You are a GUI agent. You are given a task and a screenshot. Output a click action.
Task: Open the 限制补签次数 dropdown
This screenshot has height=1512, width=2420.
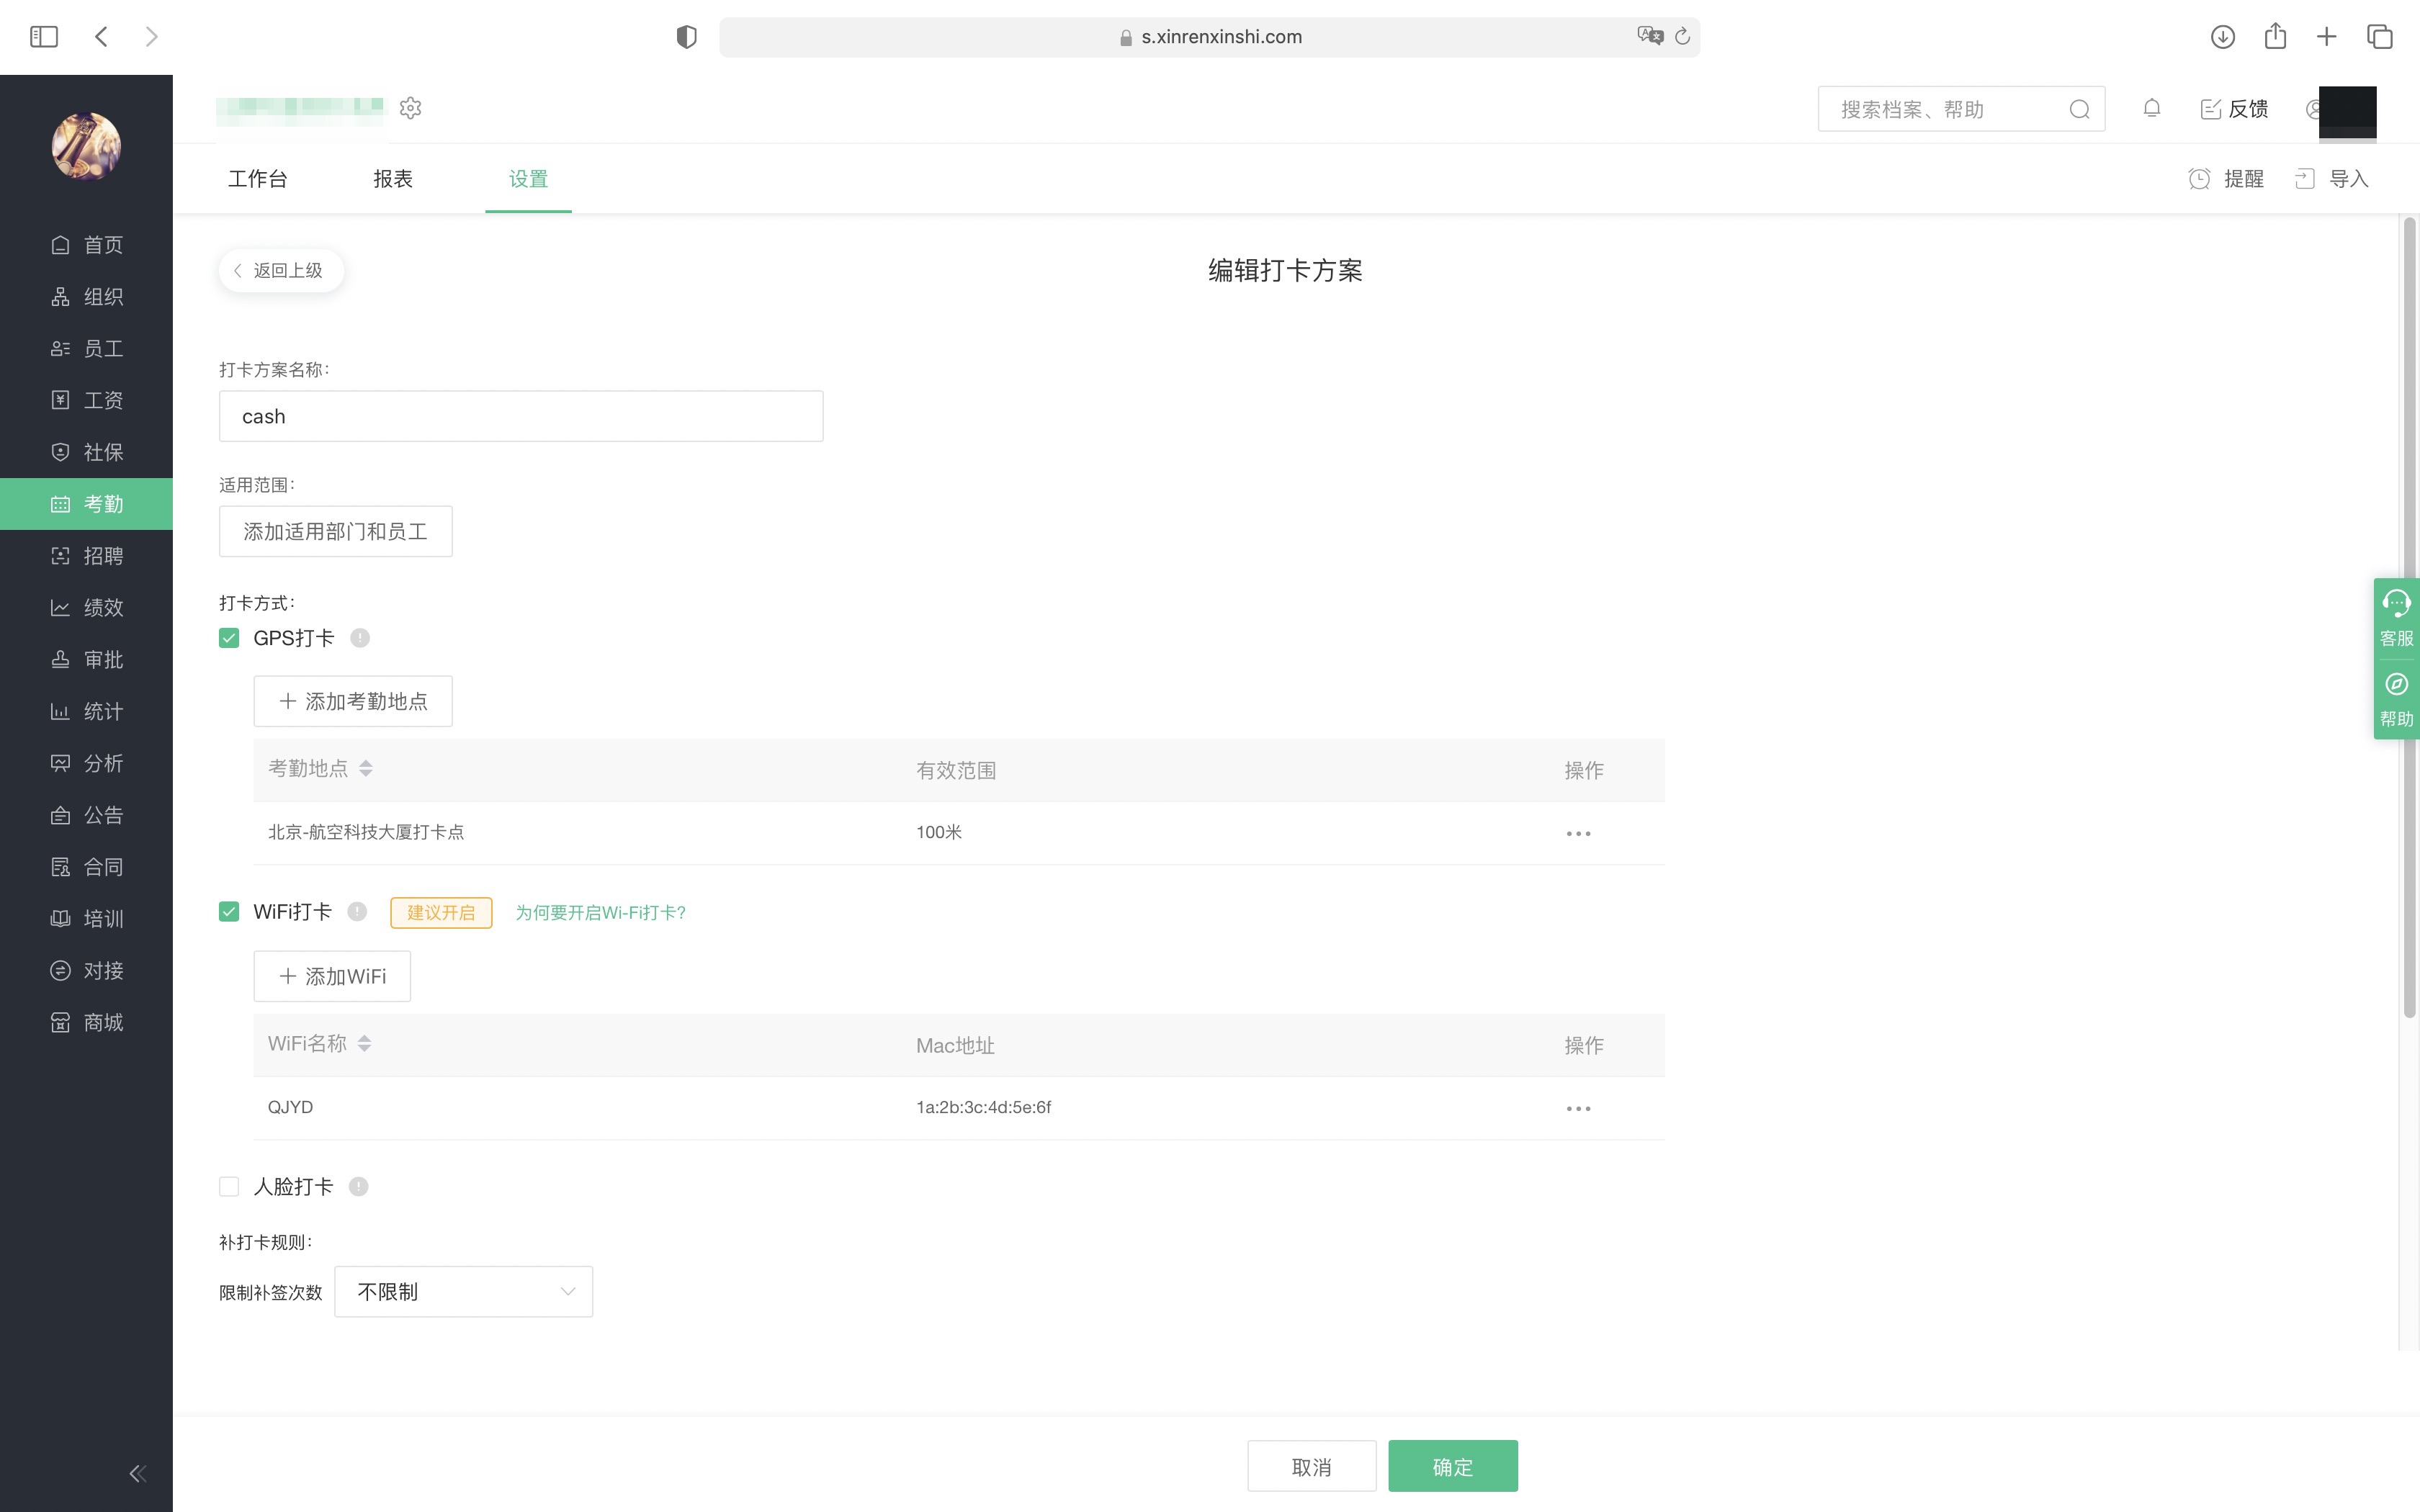click(x=464, y=1292)
